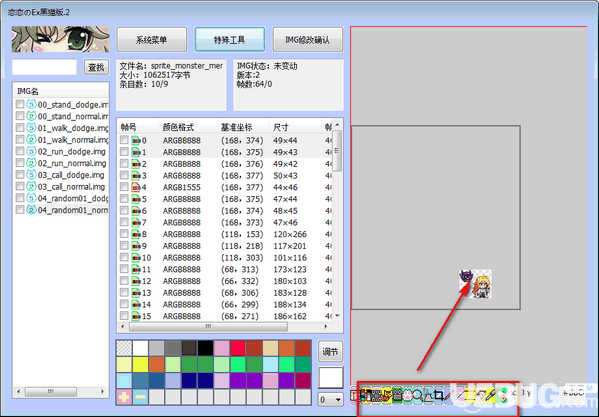Pick the yellow color swatch
Viewport: 599px width, 417px height.
point(140,364)
